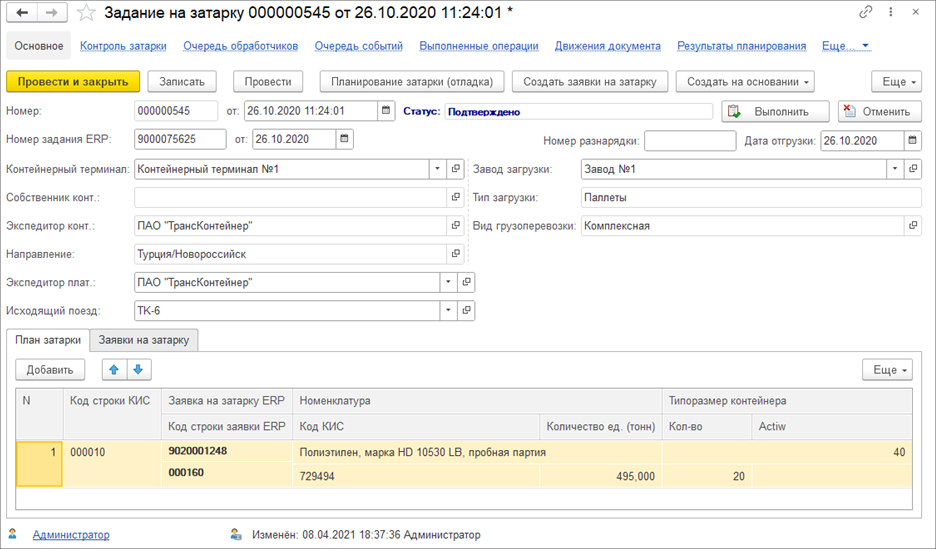Expand Завод загрузки dropdown list

click(x=894, y=169)
